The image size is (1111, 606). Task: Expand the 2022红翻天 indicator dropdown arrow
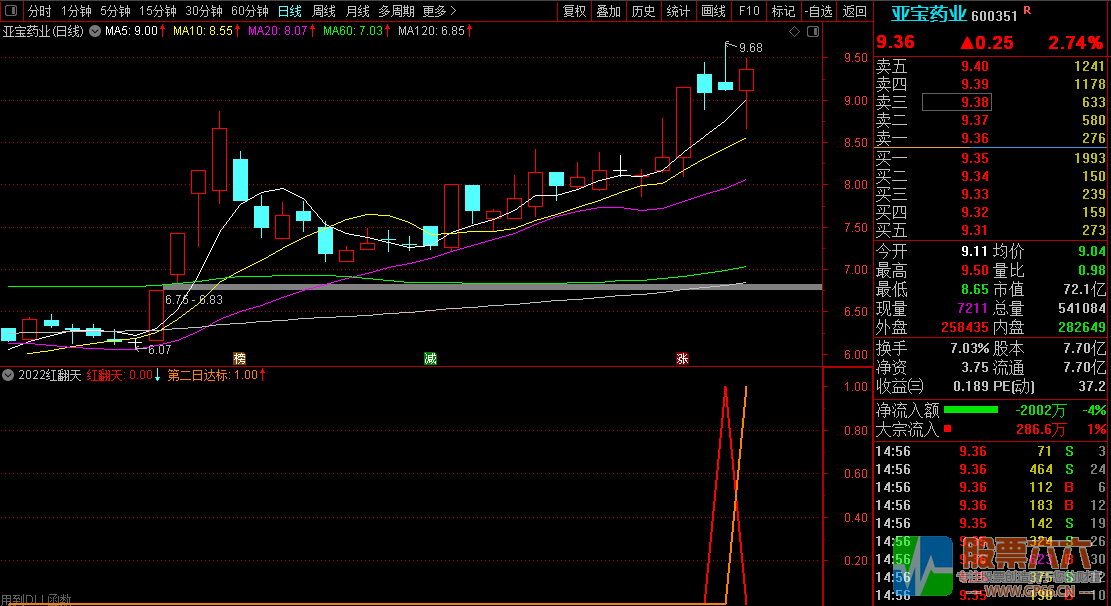pos(9,376)
